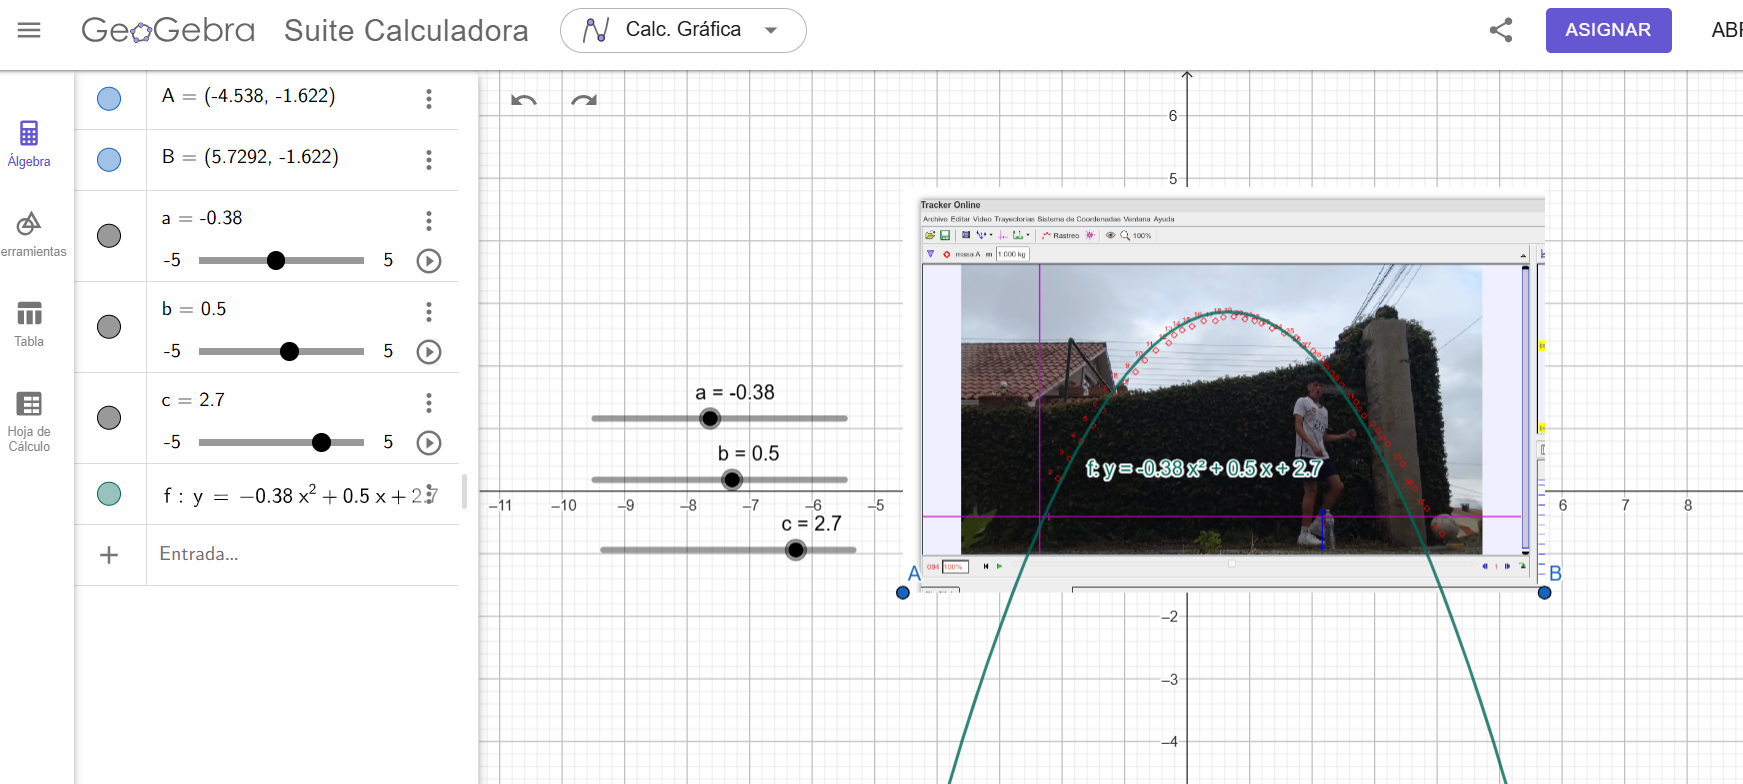Click slider a handle in graph view

[710, 418]
